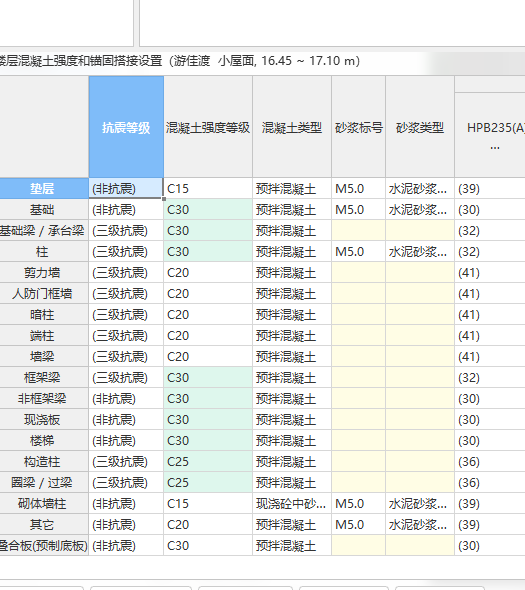Screen dimensions: 525x590
Task: Click the 砂浆类型 column header
Action: (420, 127)
